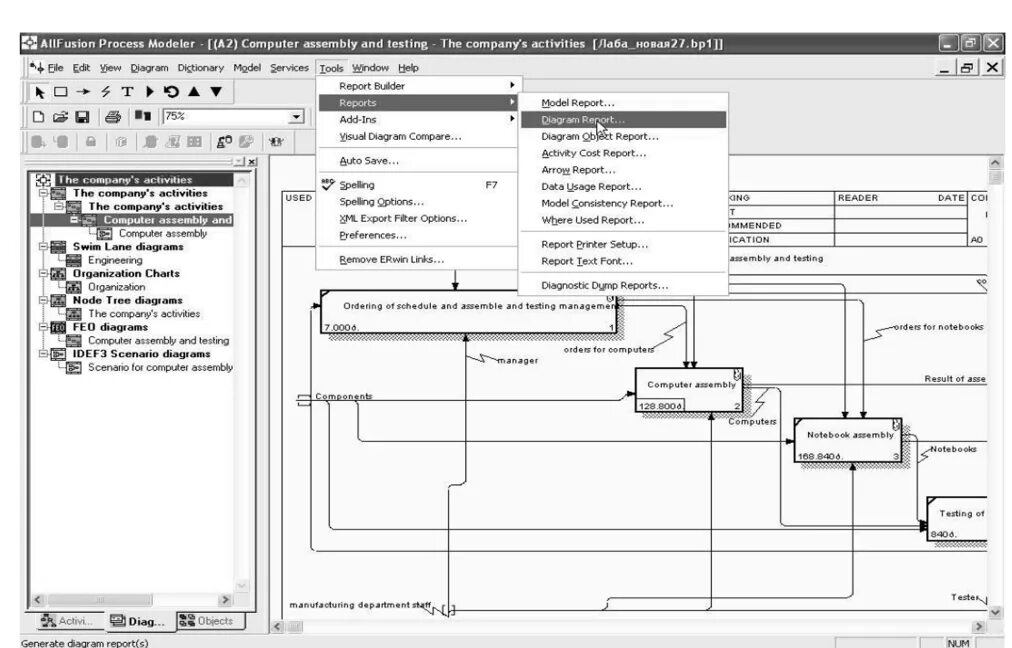This screenshot has height=648, width=1012.
Task: Select Computer assembly and testing under FEO
Action: (x=158, y=340)
